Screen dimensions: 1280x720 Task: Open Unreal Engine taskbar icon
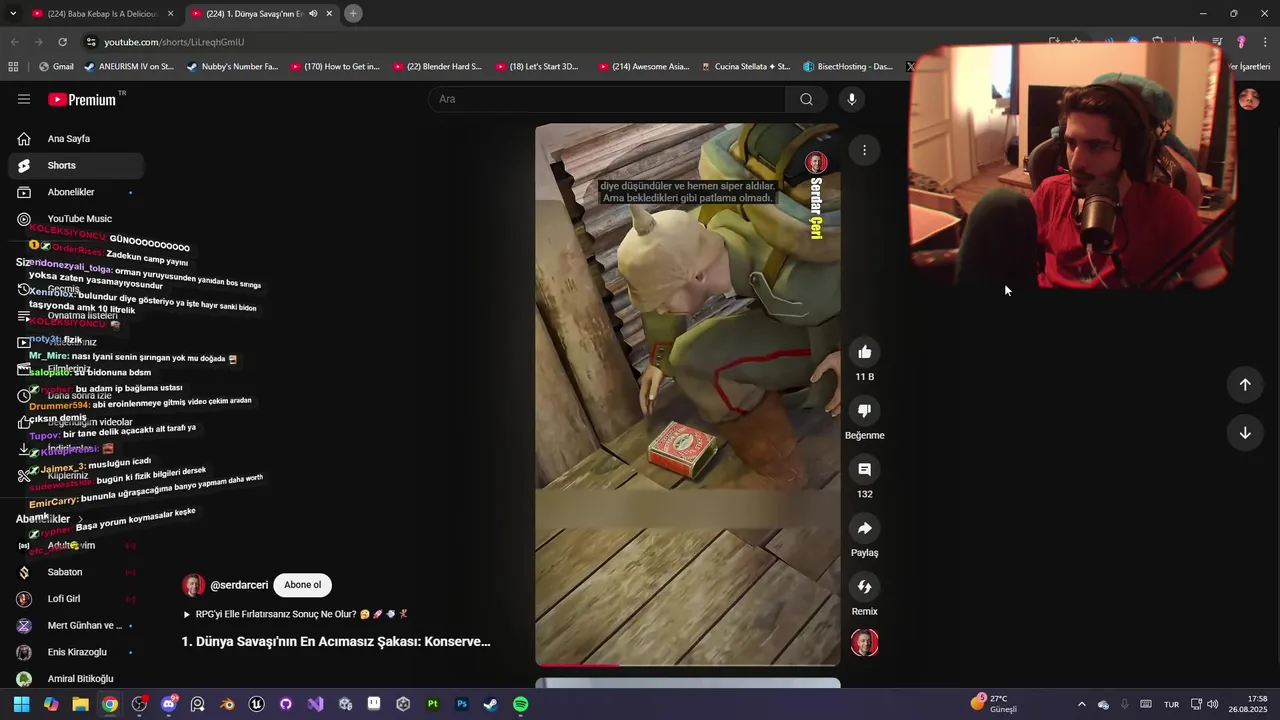click(256, 704)
